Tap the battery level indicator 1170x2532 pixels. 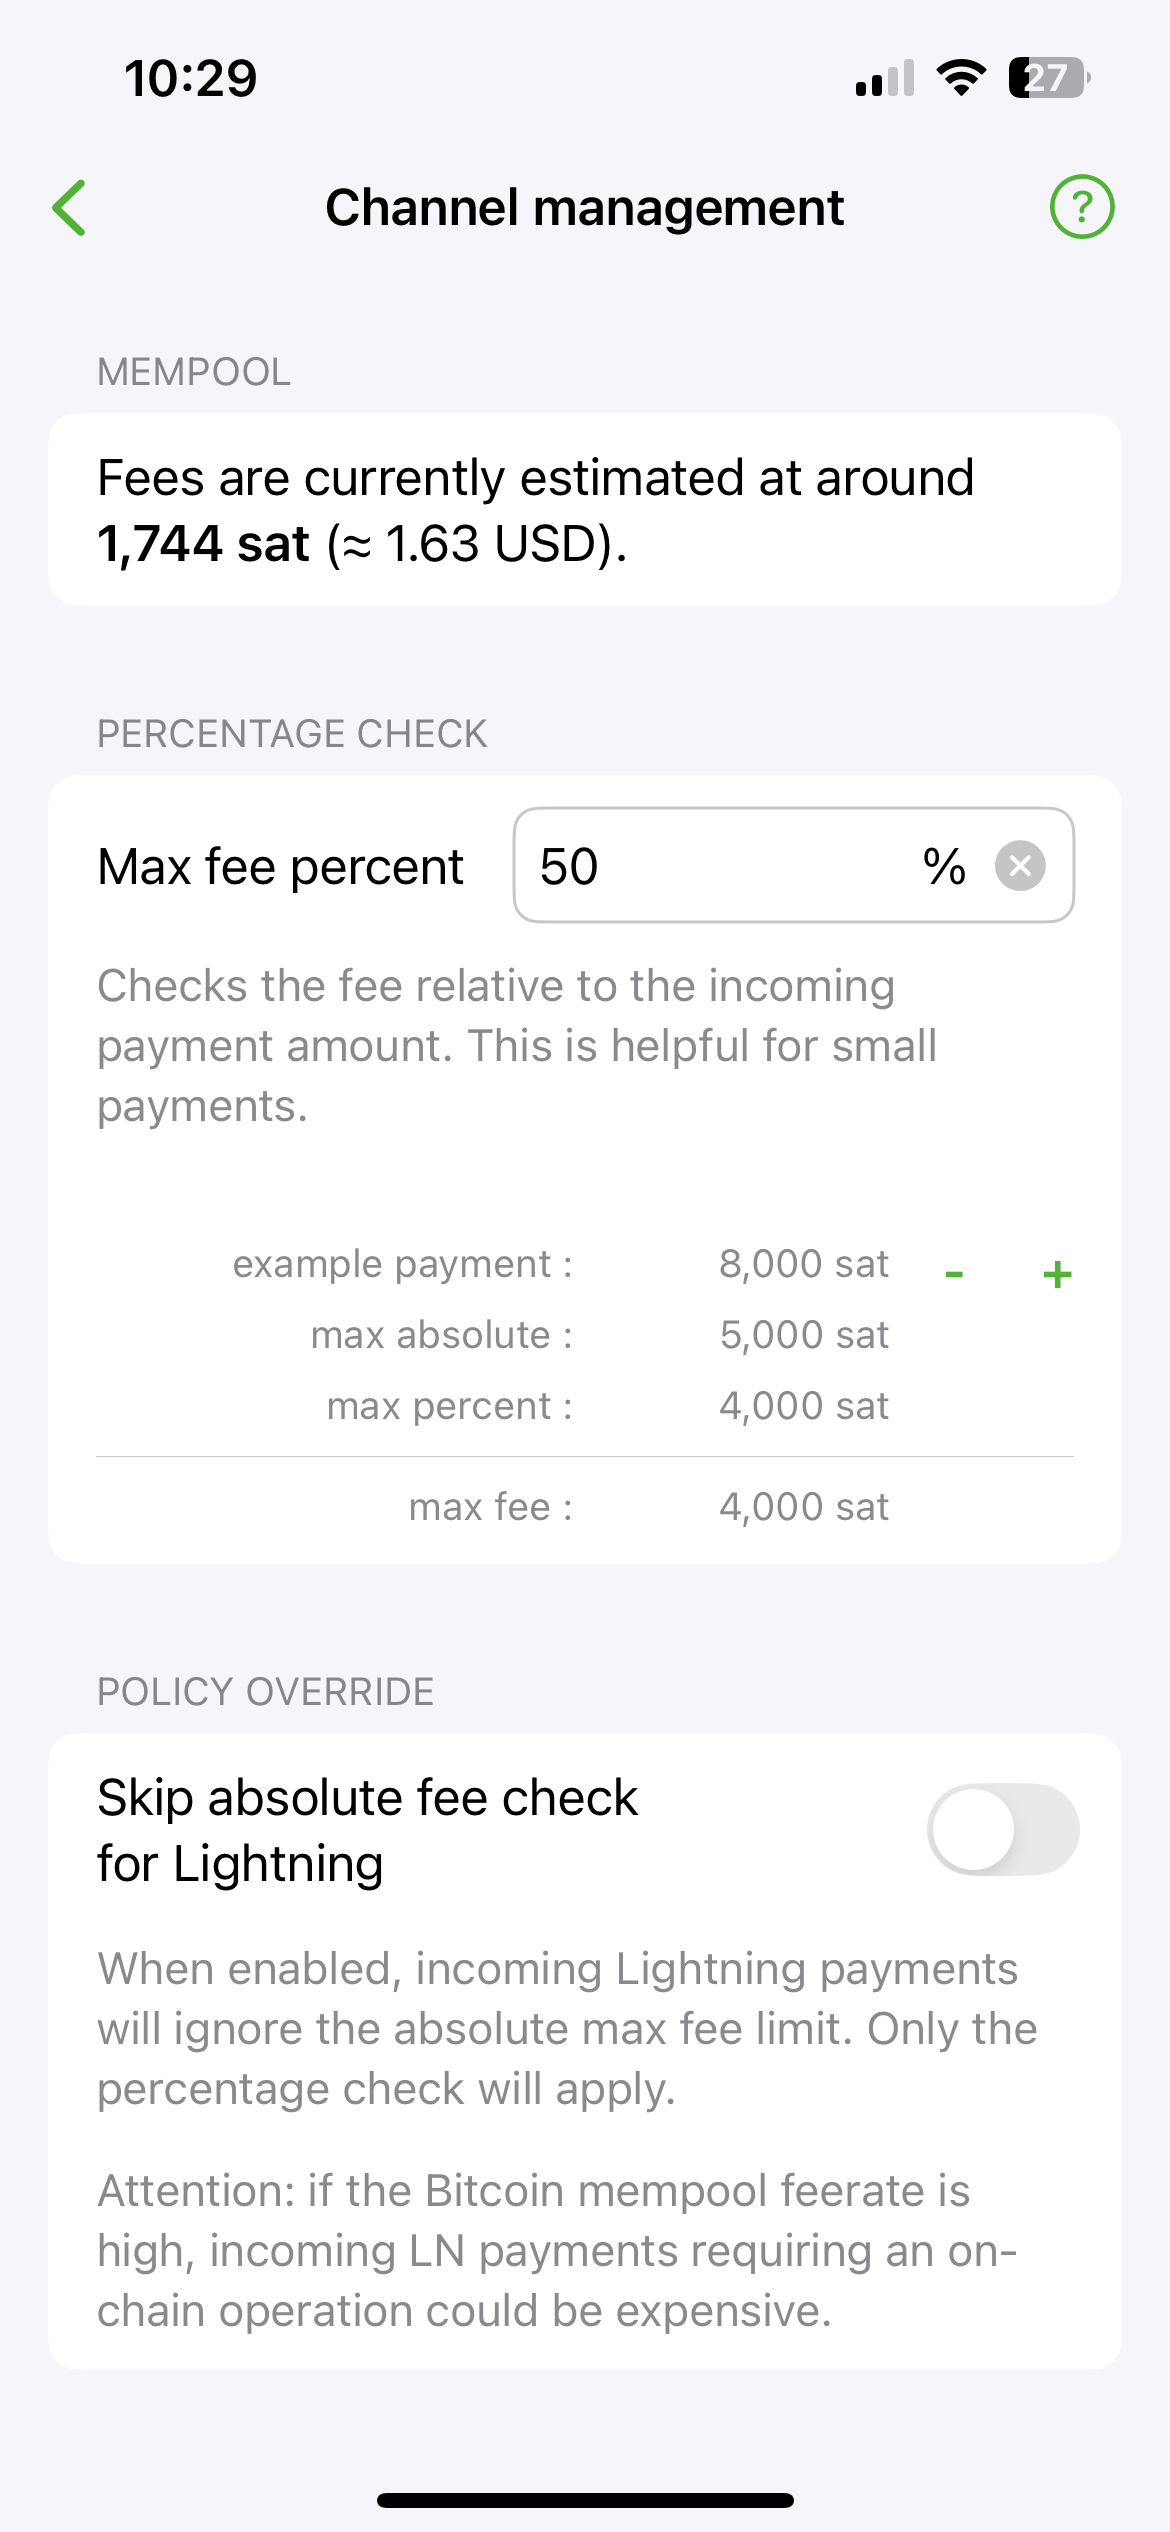pyautogui.click(x=1048, y=78)
